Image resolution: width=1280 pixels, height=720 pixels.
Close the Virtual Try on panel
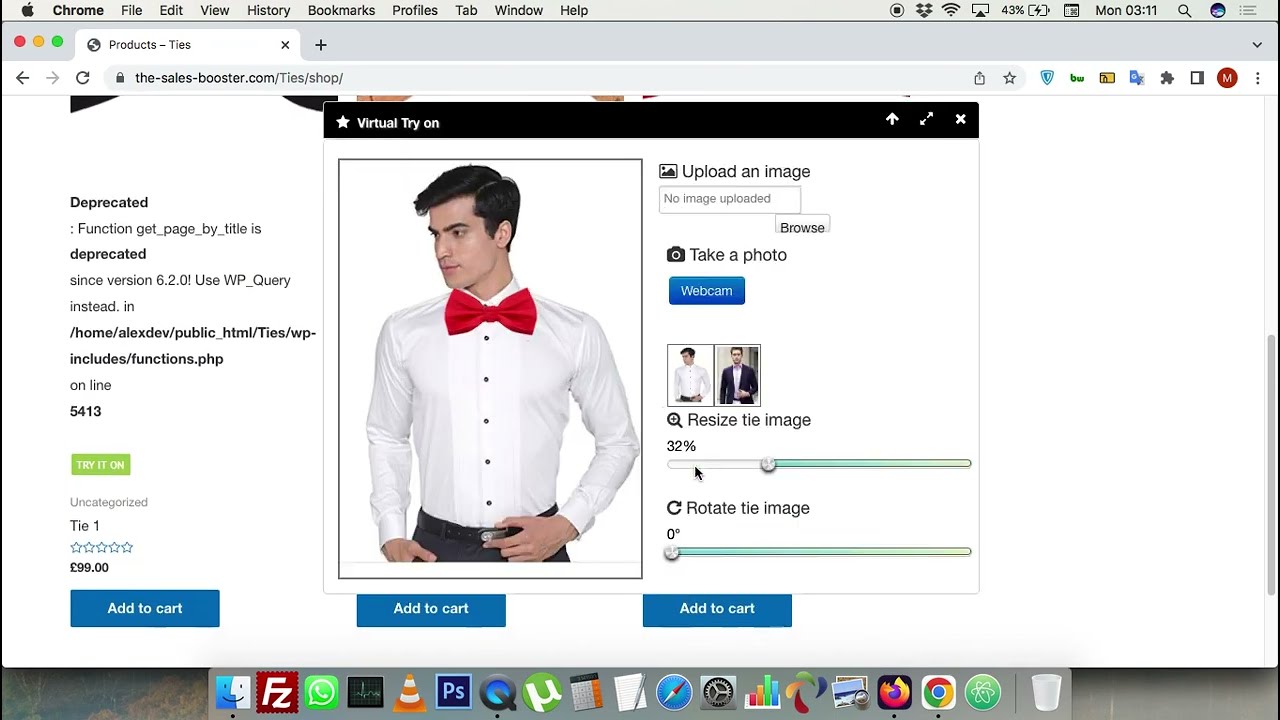tap(960, 119)
